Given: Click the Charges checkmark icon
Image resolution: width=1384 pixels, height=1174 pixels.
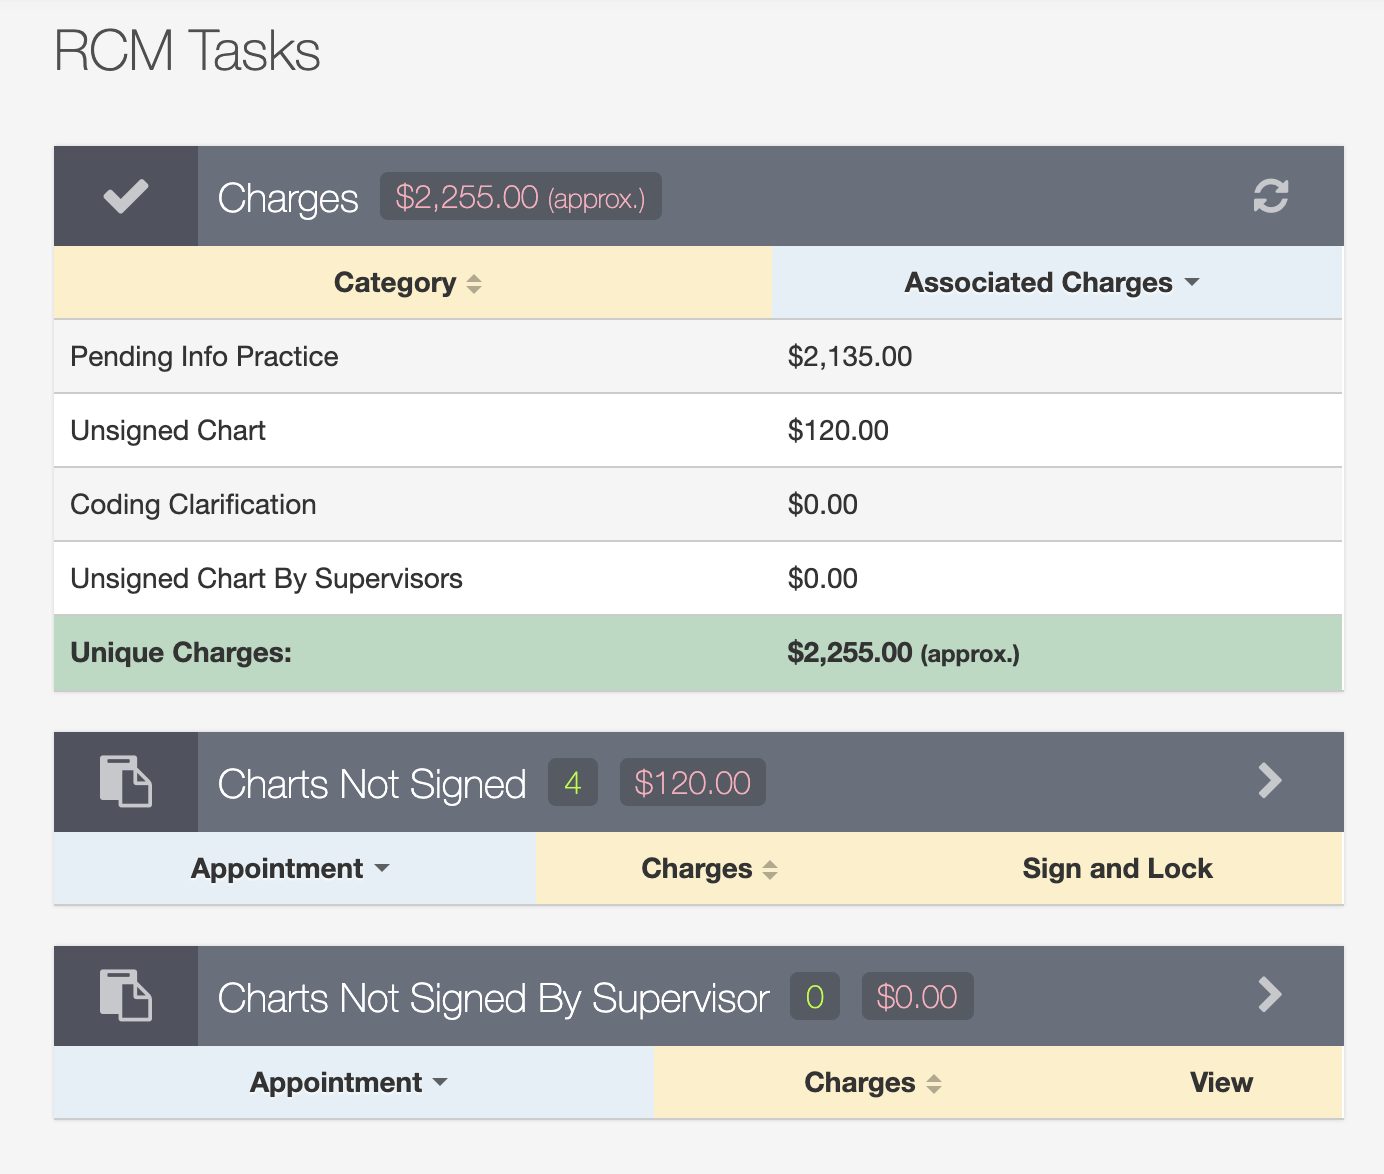Looking at the screenshot, I should coord(126,197).
